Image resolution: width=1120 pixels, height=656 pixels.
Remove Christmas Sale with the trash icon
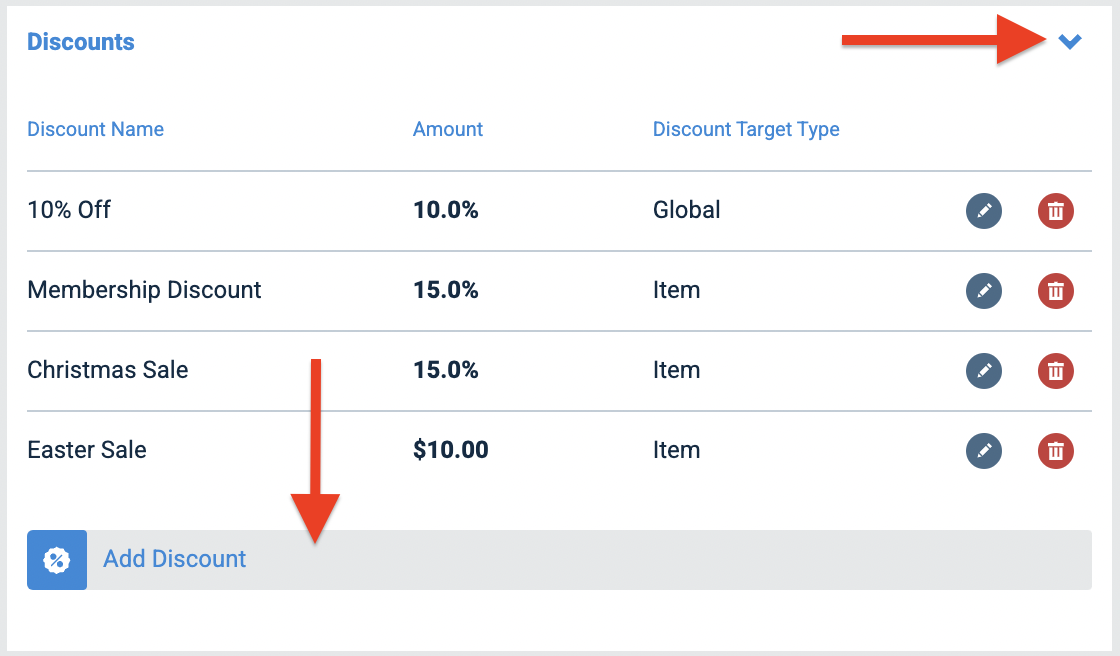1055,371
